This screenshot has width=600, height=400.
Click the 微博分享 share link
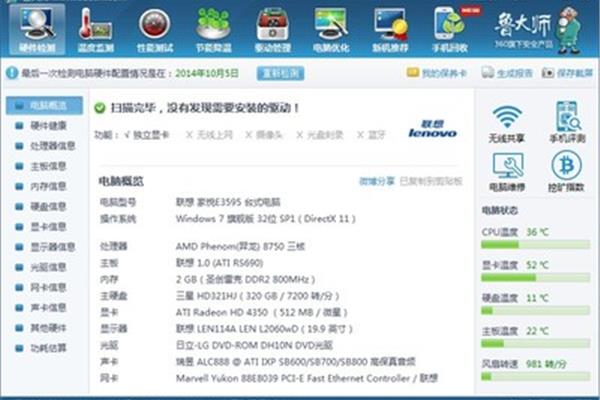coord(377,181)
